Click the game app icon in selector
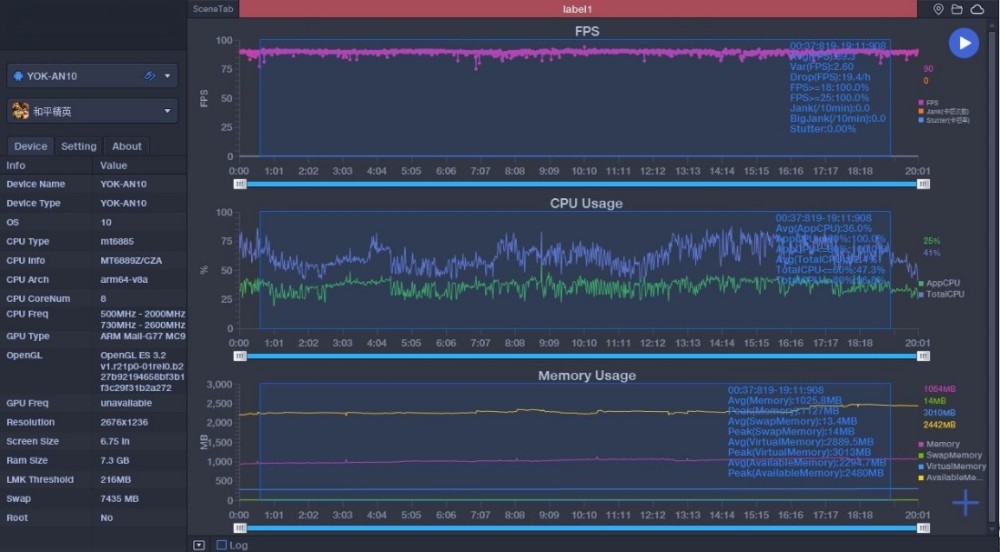This screenshot has height=552, width=1000. coord(20,111)
